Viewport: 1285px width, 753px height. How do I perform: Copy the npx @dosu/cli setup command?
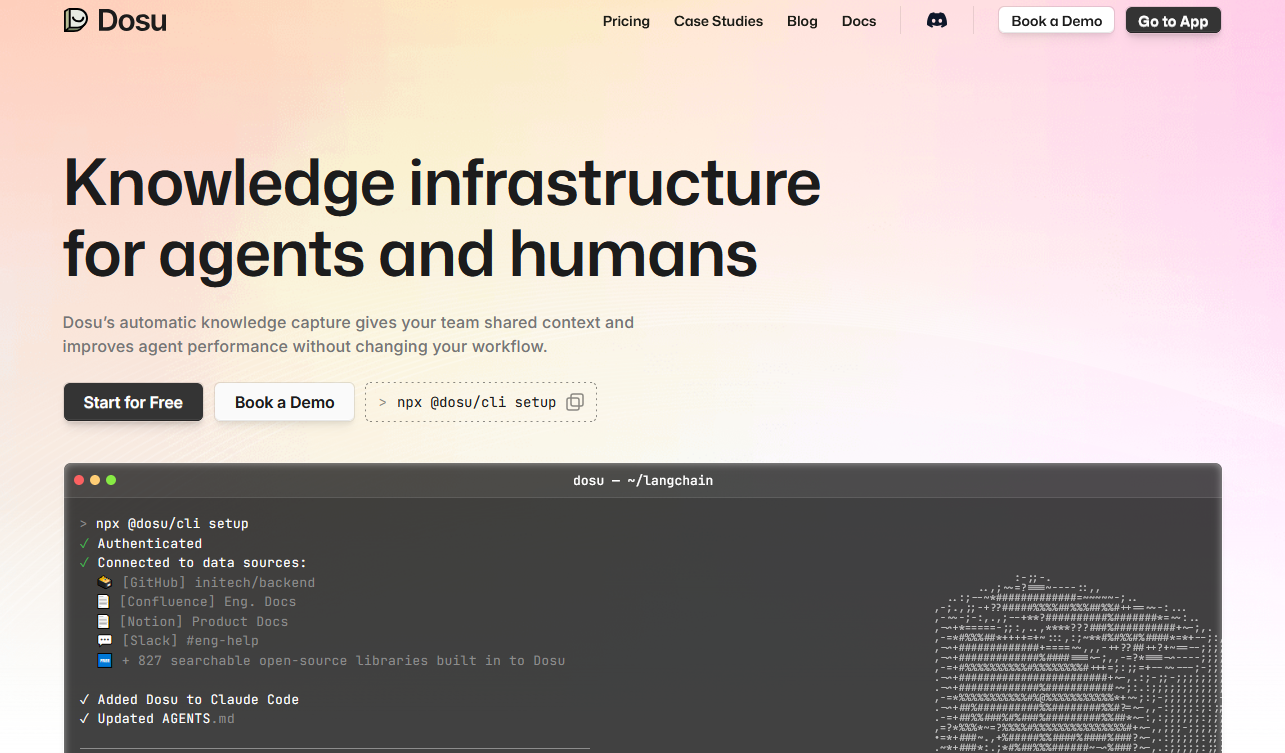[x=575, y=402]
